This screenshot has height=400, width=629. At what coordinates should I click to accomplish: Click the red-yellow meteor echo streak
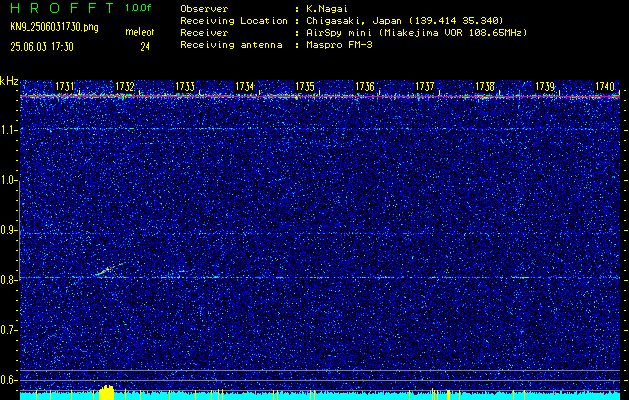(x=105, y=270)
